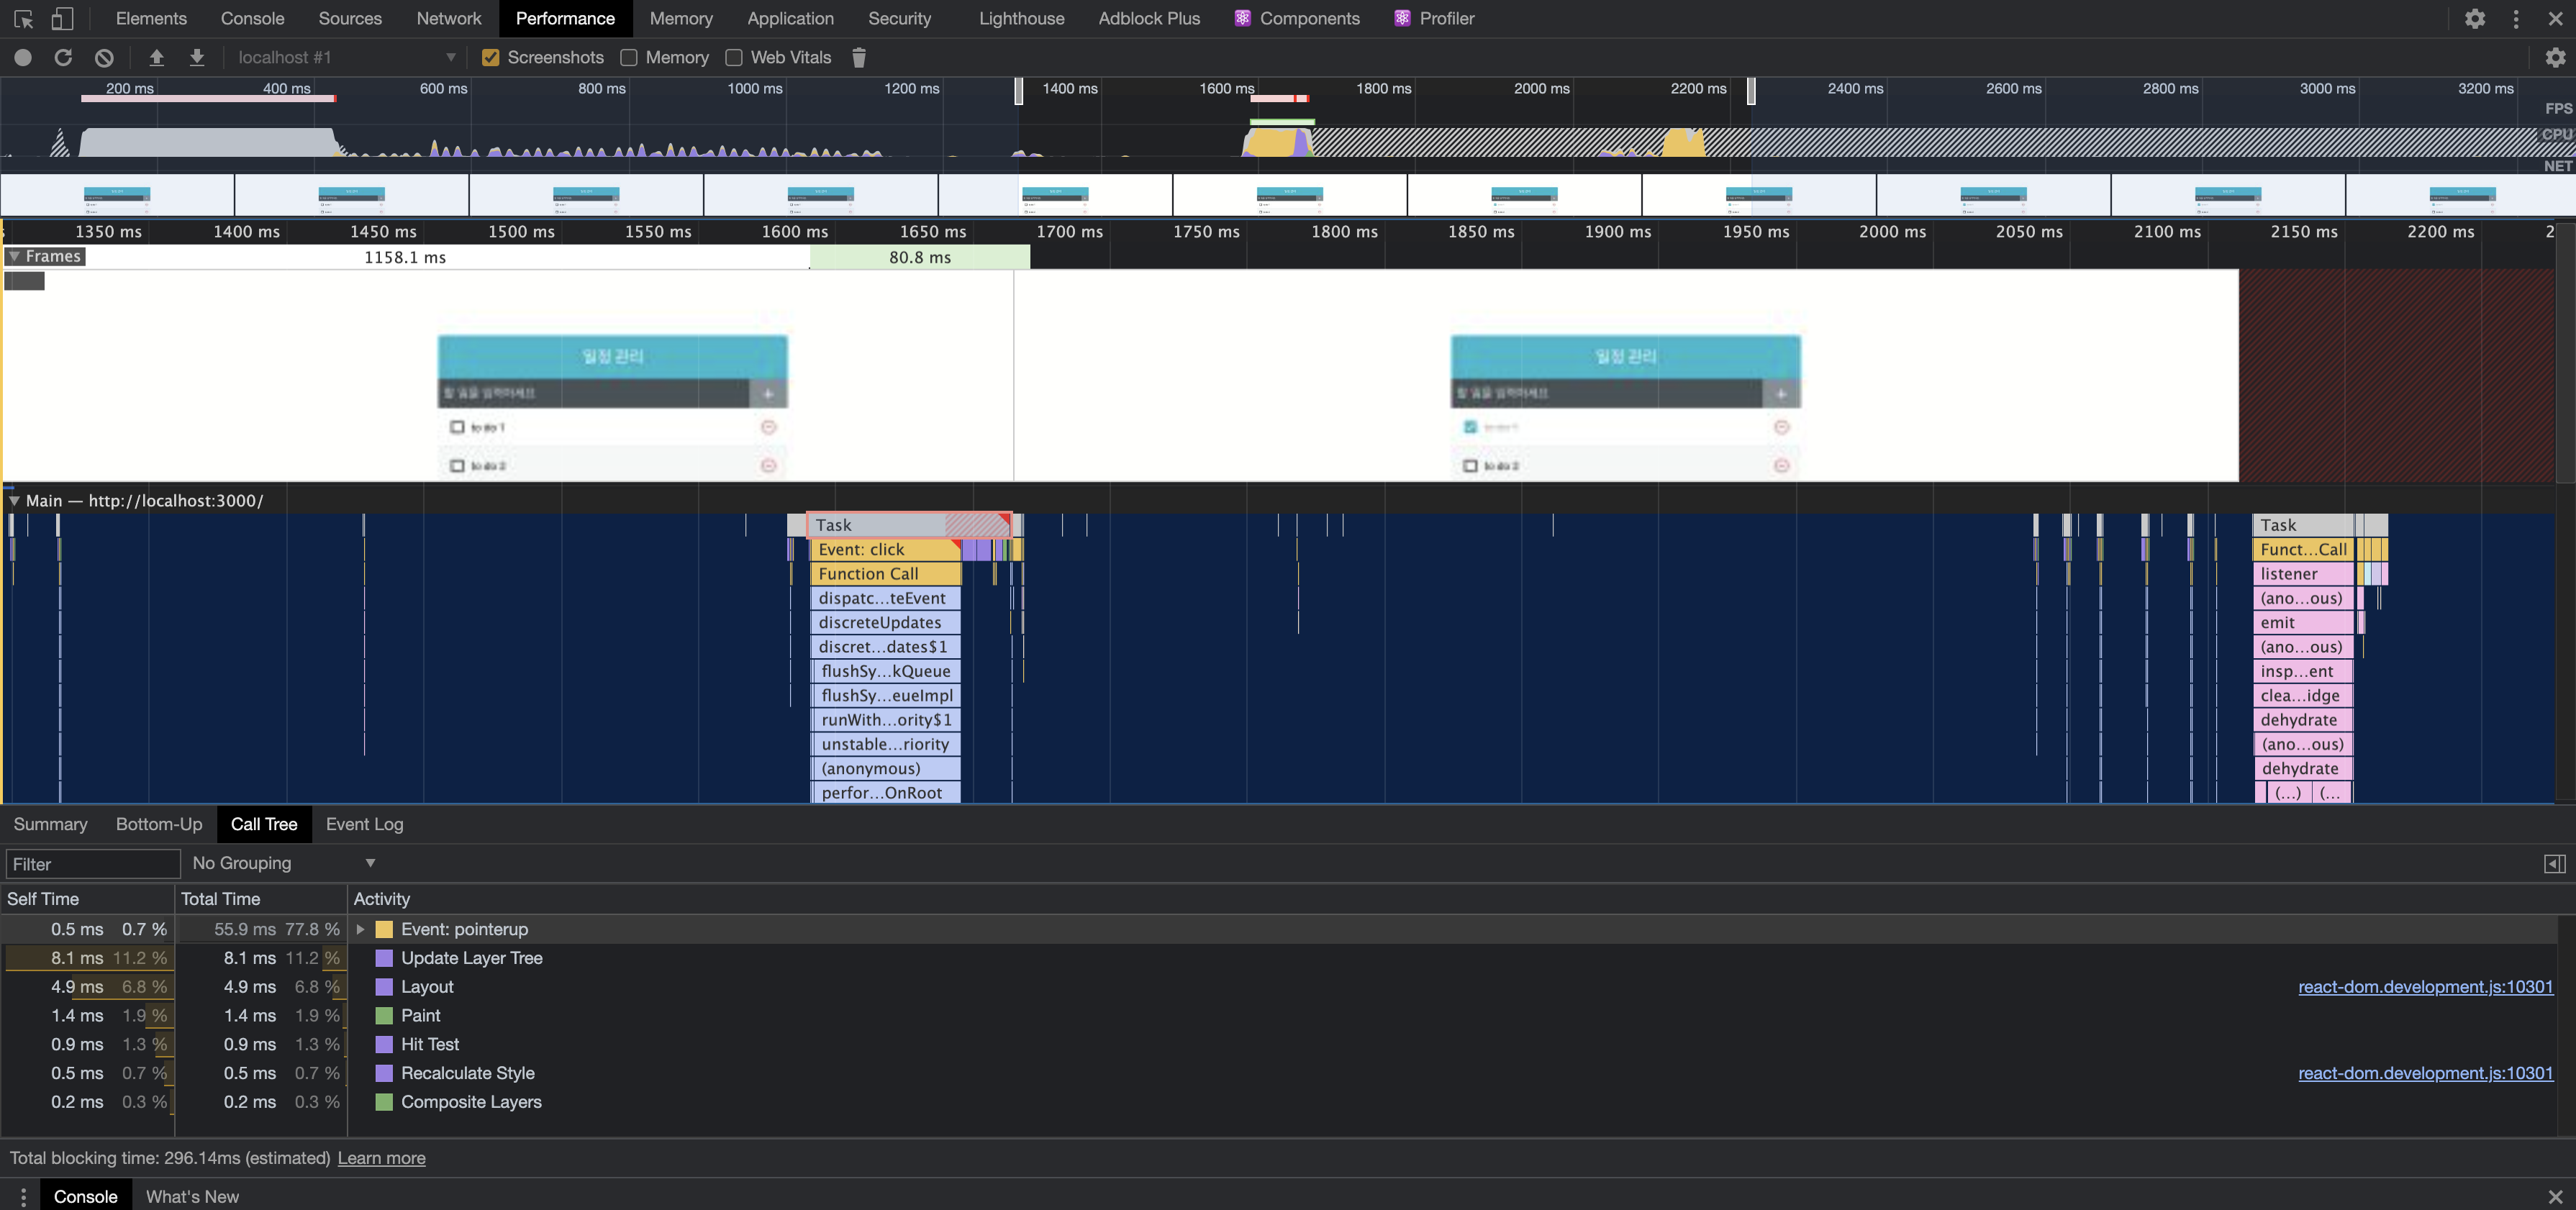Screen dimensions: 2576x1210
Task: Open the No Grouping dropdown
Action: tap(283, 863)
